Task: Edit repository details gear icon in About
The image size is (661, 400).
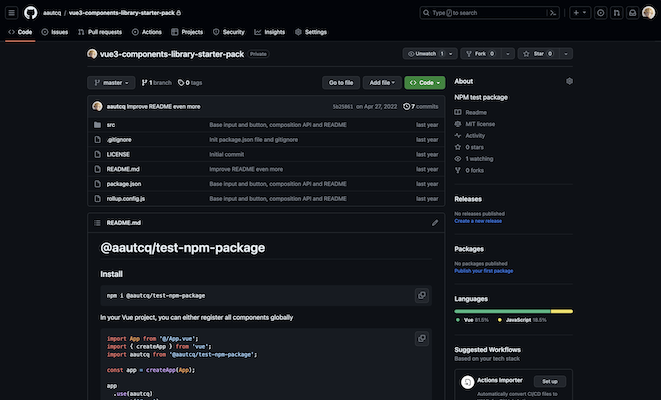Action: click(569, 81)
